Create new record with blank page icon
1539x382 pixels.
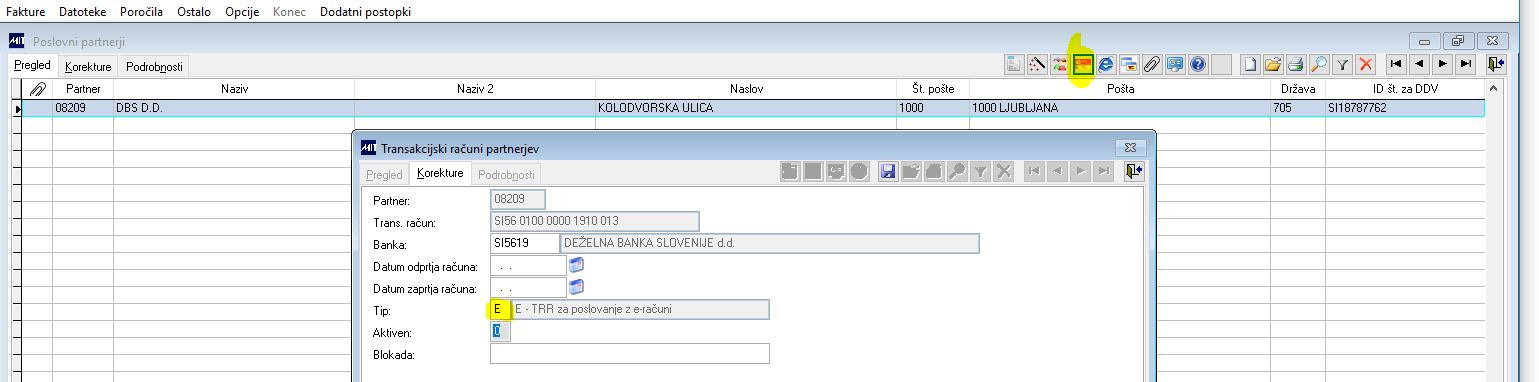tap(1251, 64)
